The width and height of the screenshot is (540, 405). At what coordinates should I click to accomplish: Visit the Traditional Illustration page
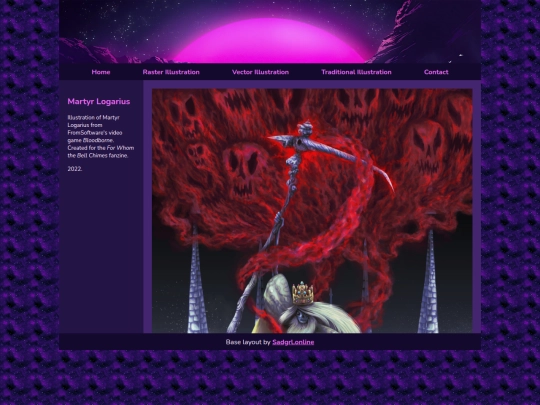click(x=356, y=72)
